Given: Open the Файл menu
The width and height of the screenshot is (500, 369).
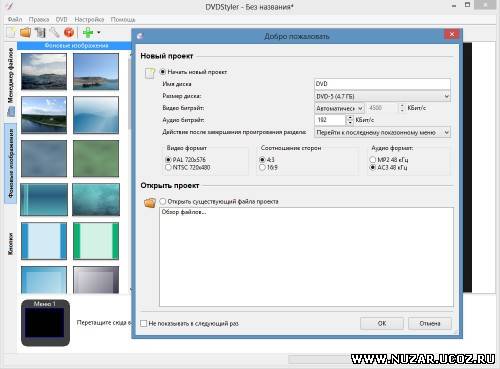Looking at the screenshot, I should pos(15,20).
